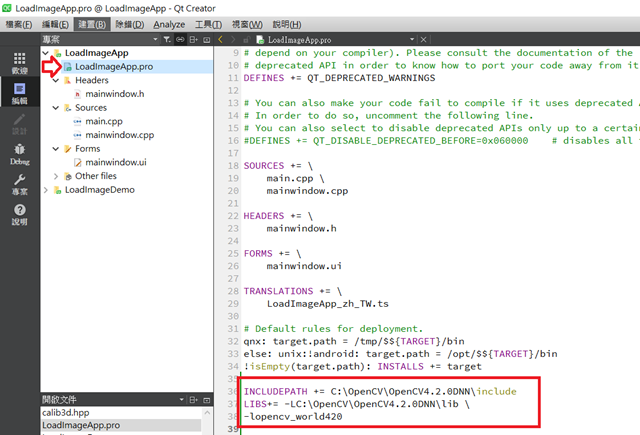Open the project view selector dropdown
640x435 pixels.
coord(155,39)
